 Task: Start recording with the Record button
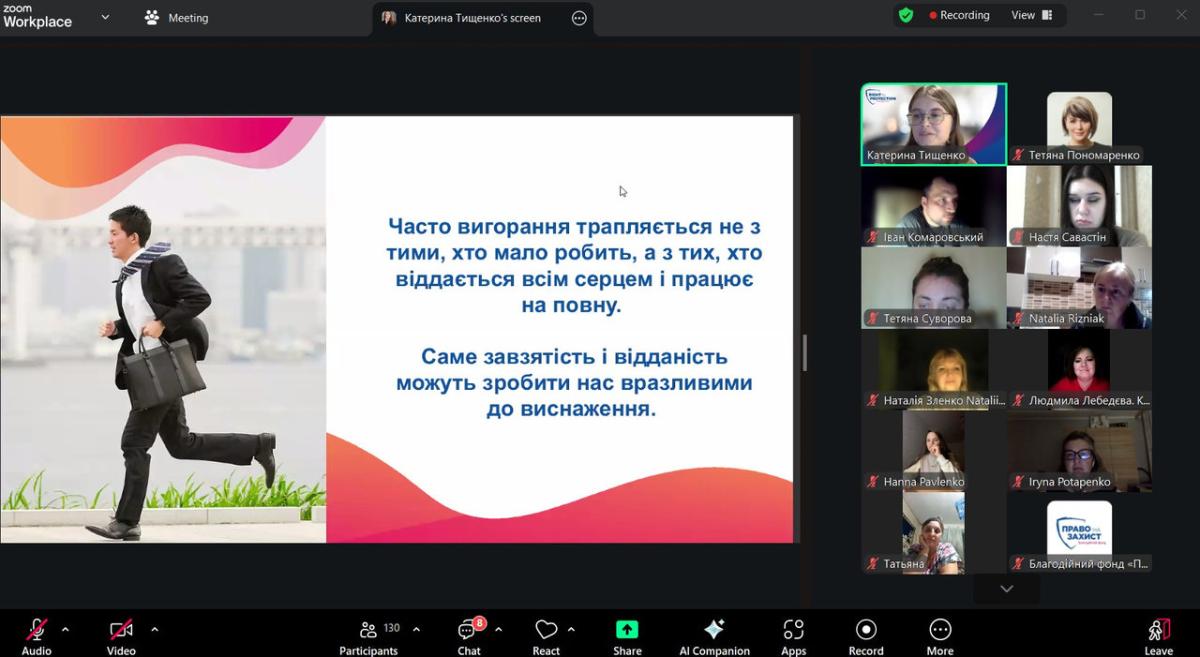click(866, 636)
